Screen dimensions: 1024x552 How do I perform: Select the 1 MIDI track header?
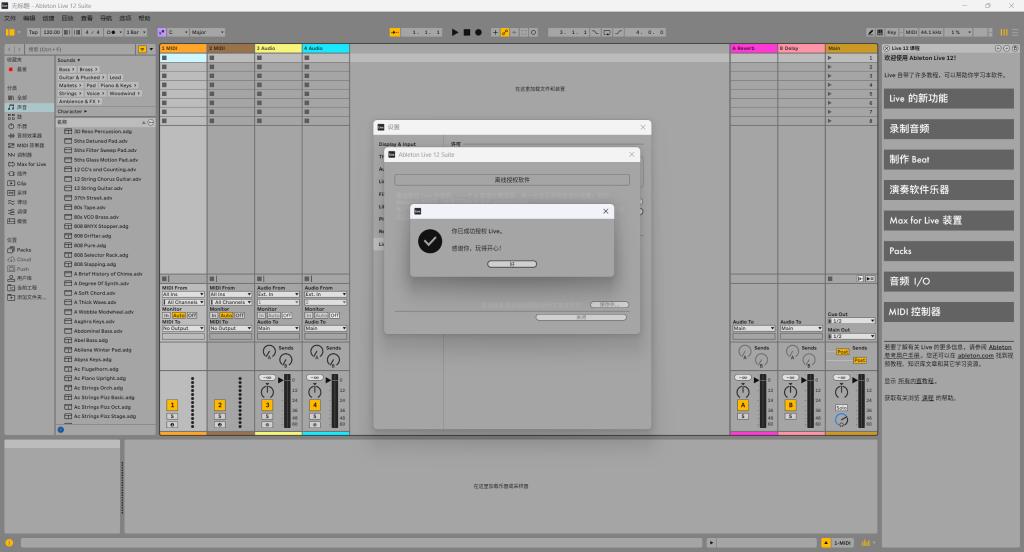pyautogui.click(x=184, y=48)
